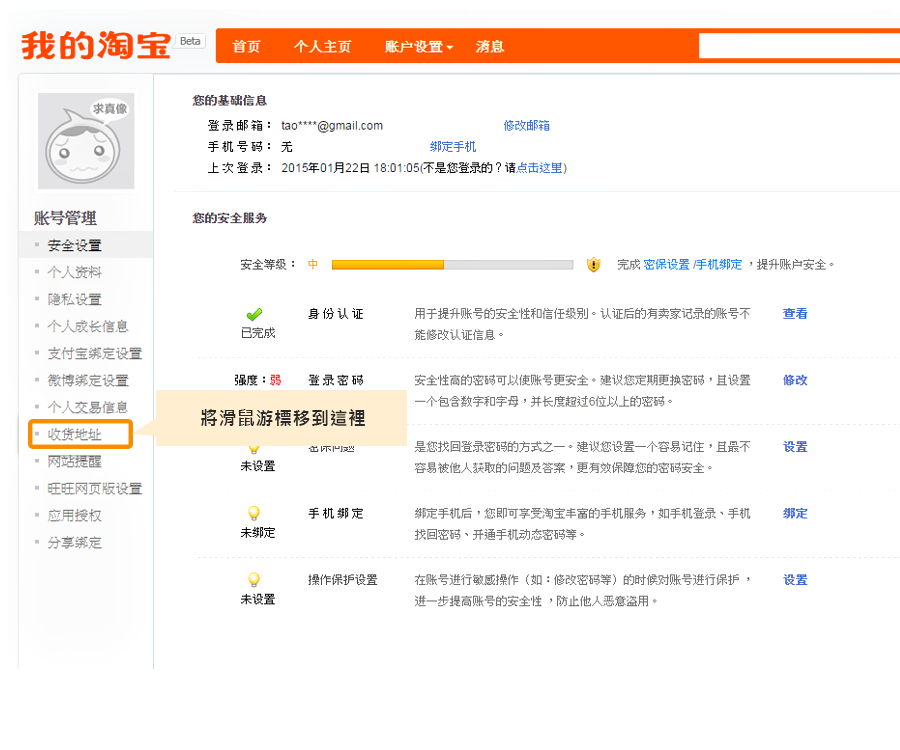
Task: Click the 手机绑定 link beside the shield
Action: 719,265
